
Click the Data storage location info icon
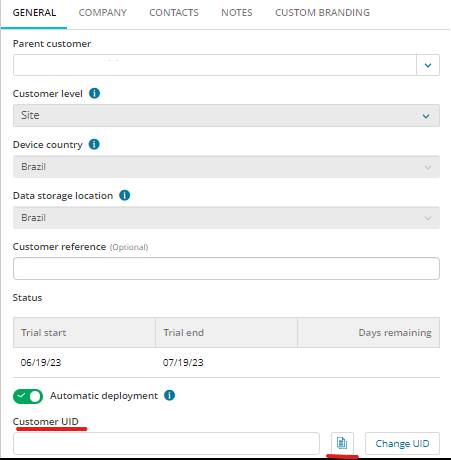tap(125, 195)
